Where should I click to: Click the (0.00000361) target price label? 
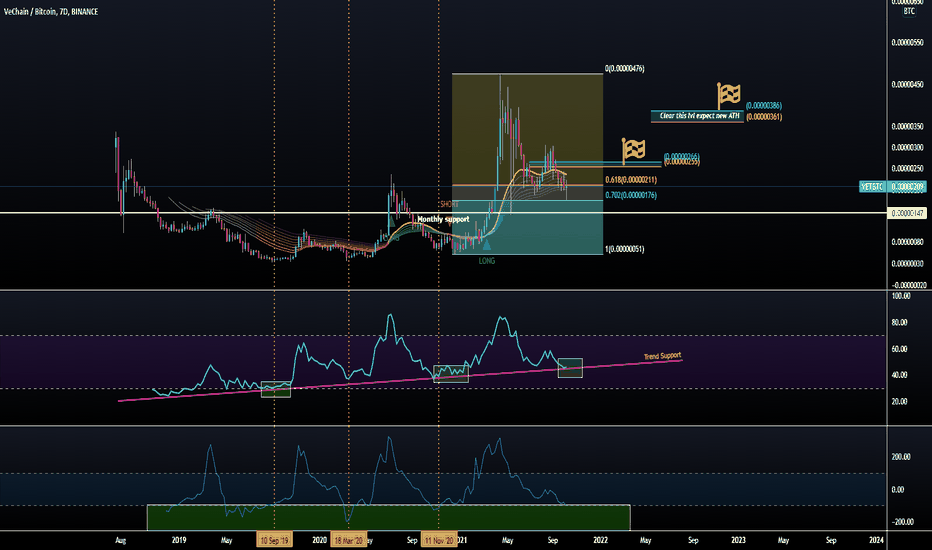[x=764, y=117]
